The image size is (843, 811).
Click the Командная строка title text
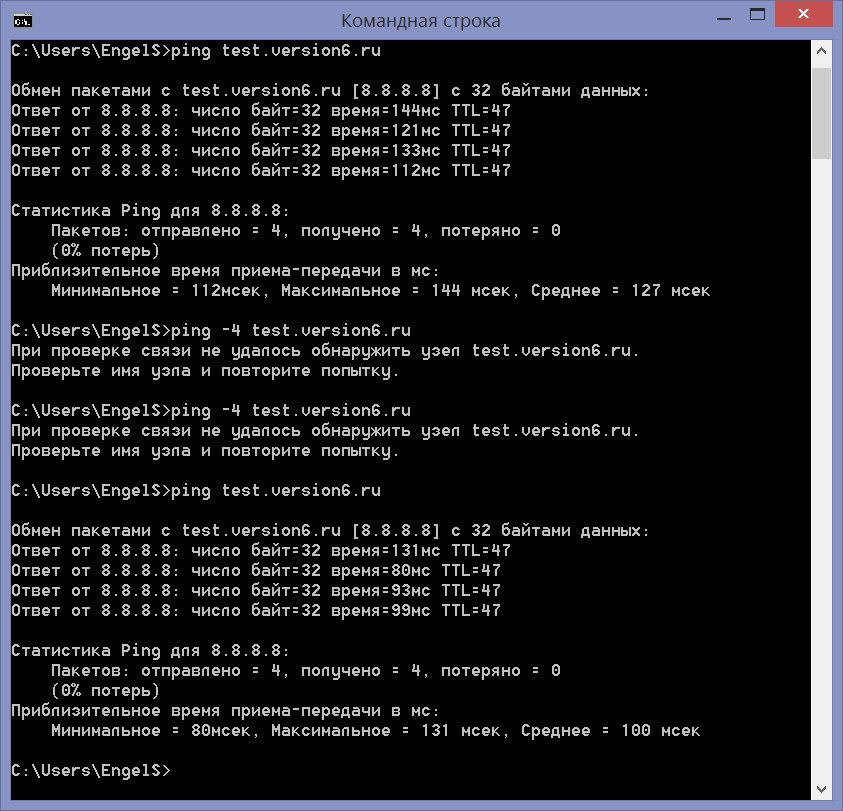[420, 21]
